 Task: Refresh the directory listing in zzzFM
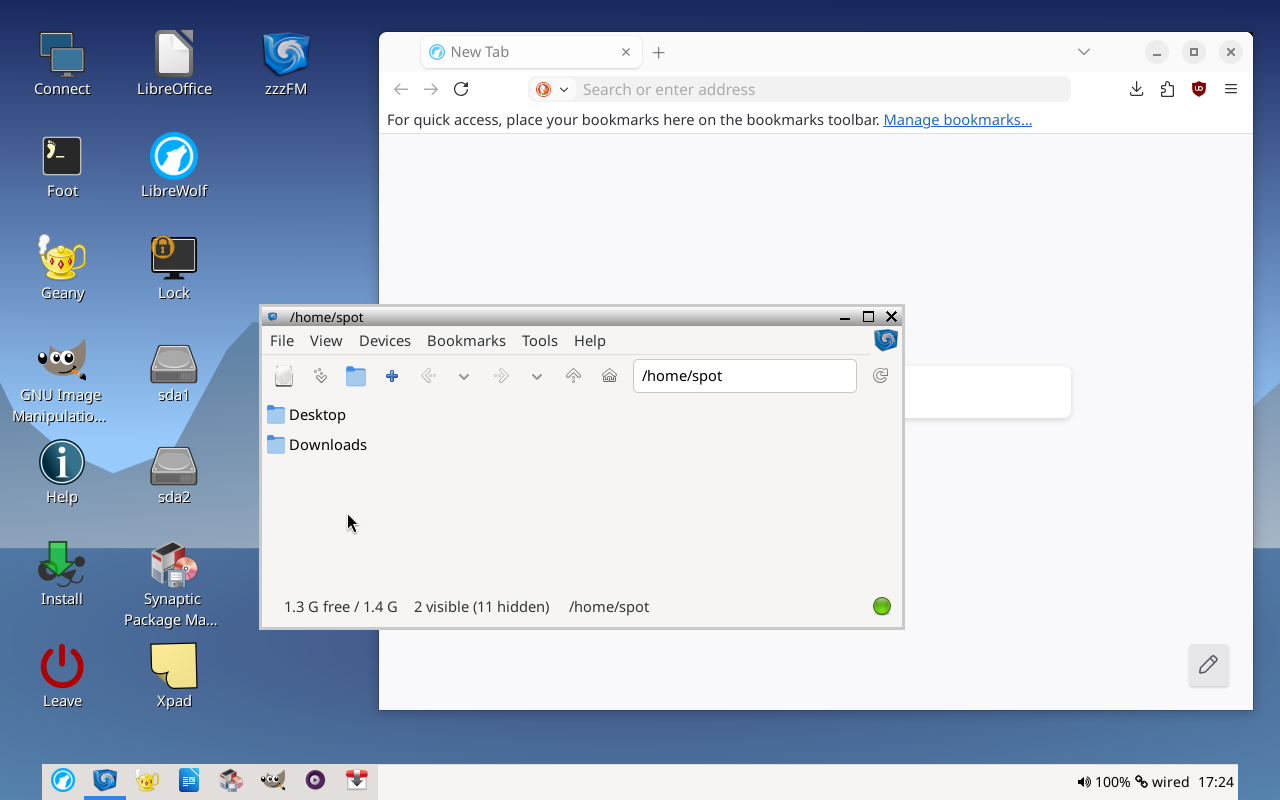point(880,376)
